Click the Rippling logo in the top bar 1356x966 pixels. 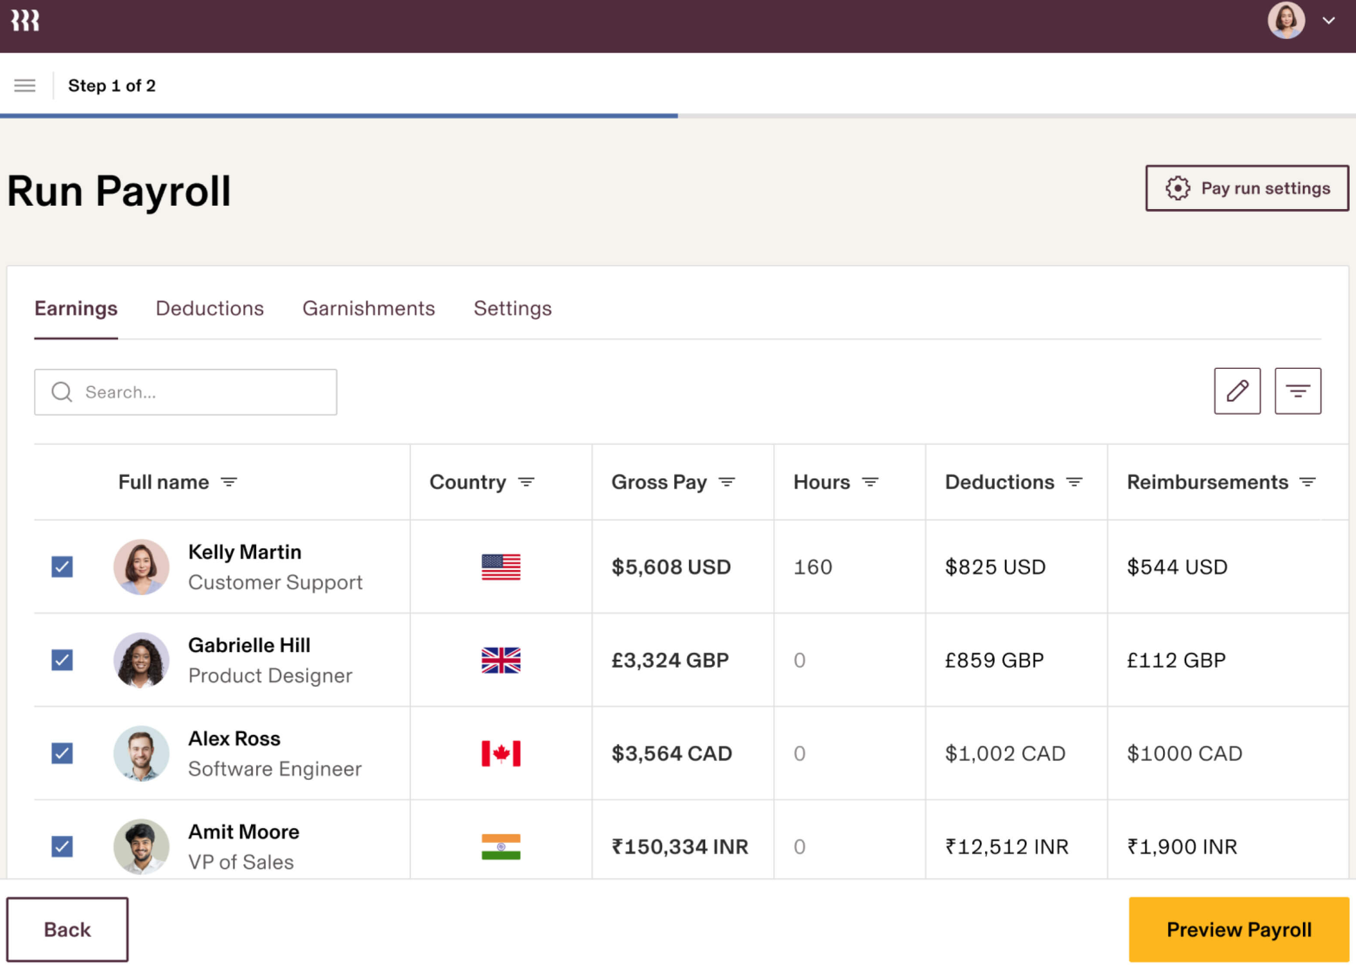24,20
